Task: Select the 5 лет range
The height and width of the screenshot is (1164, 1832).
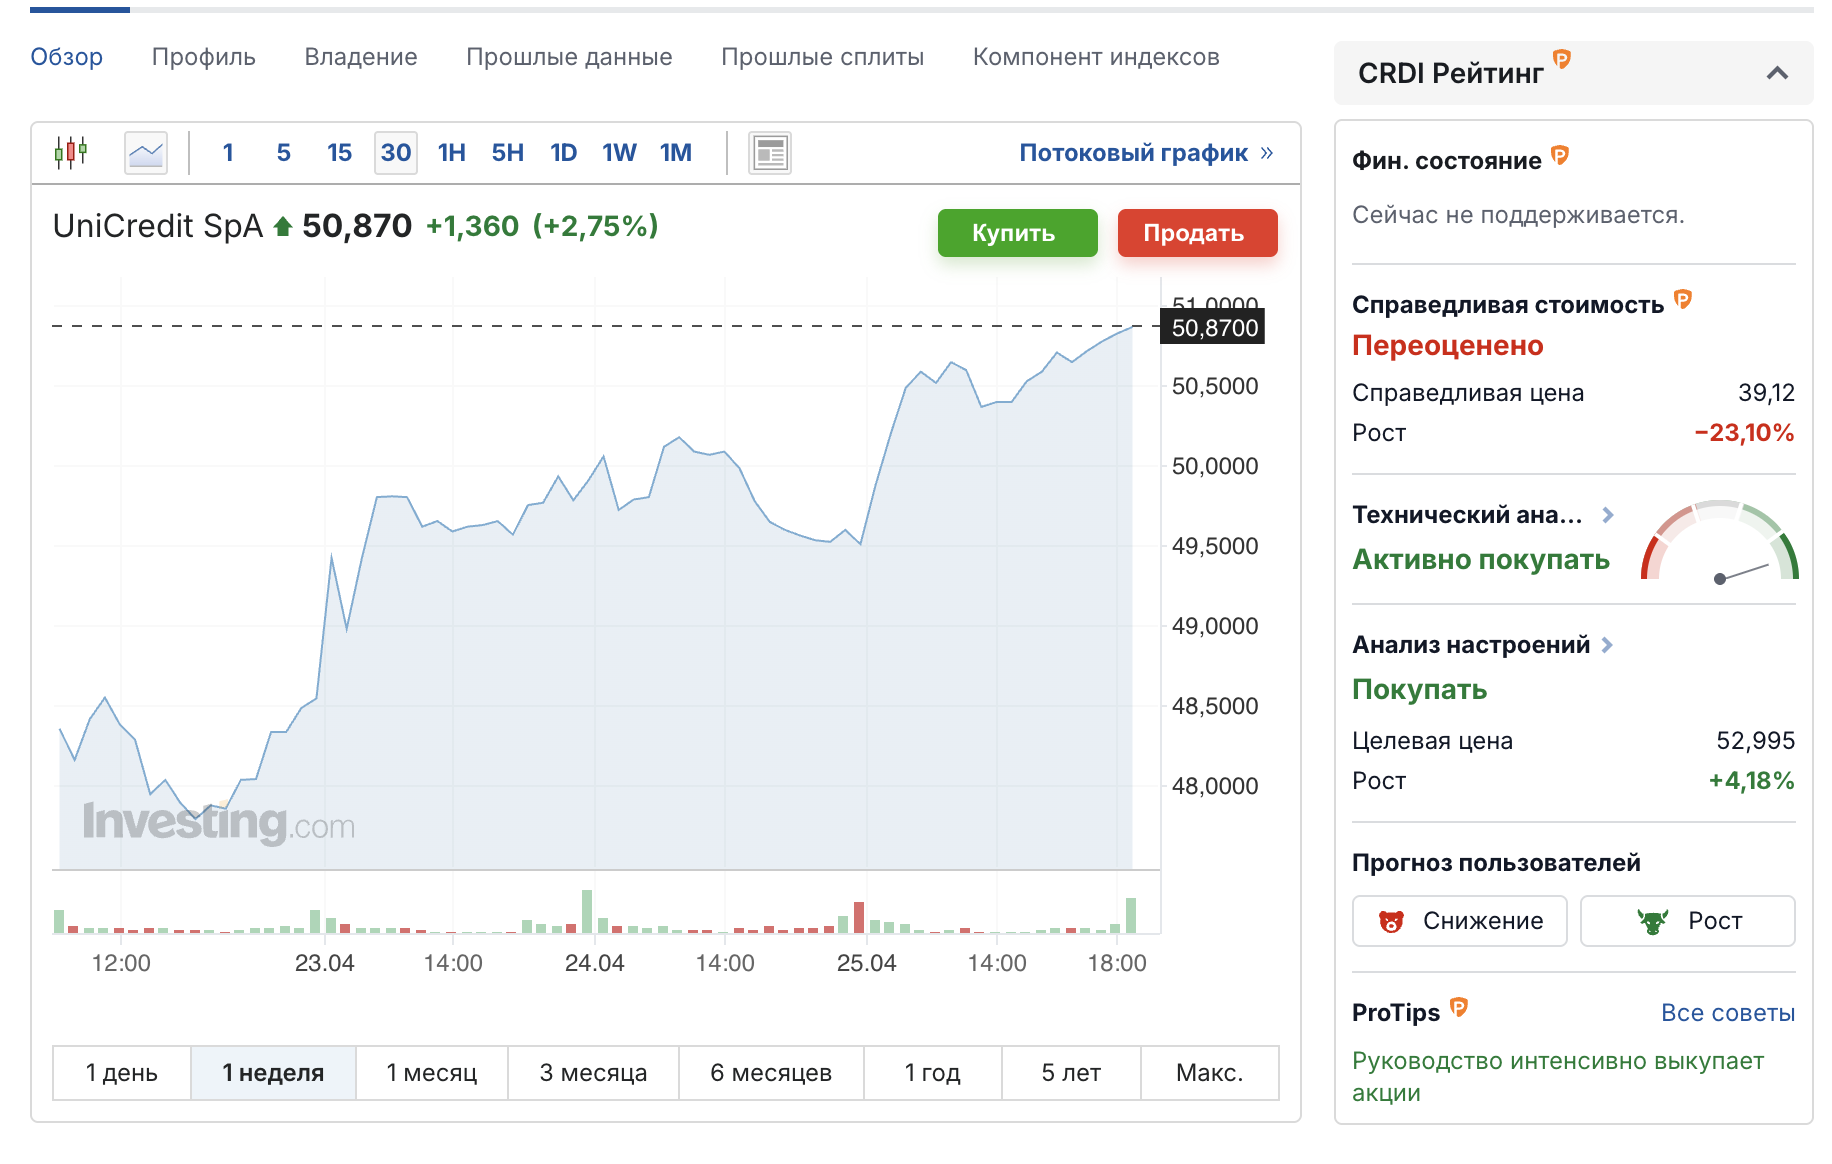Action: (1071, 1073)
